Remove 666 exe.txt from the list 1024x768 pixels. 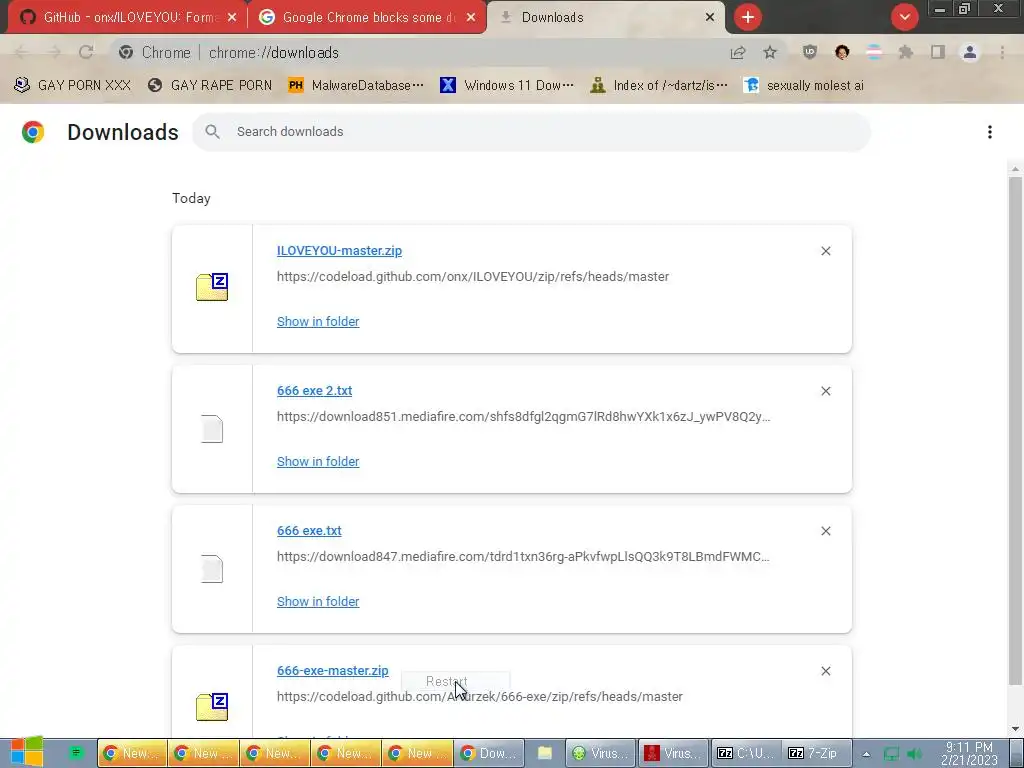pyautogui.click(x=825, y=531)
